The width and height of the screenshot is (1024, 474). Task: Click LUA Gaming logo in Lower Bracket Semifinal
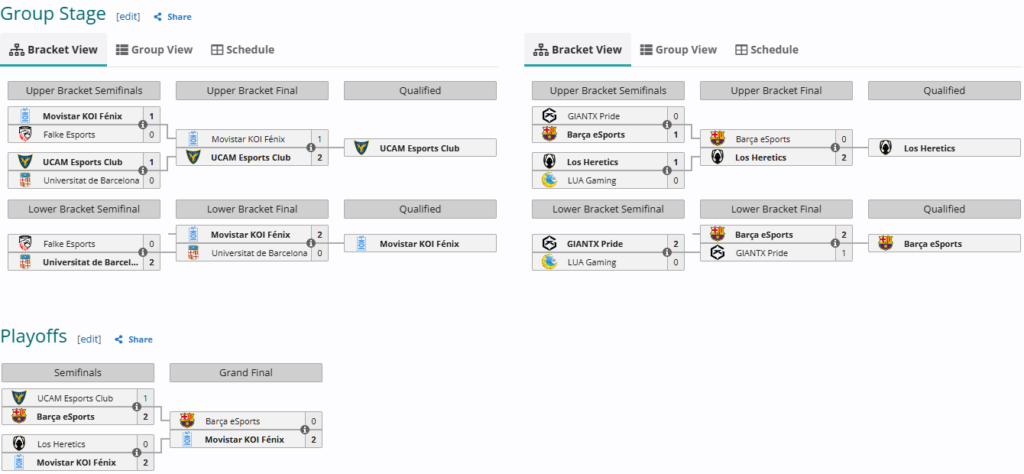549,262
